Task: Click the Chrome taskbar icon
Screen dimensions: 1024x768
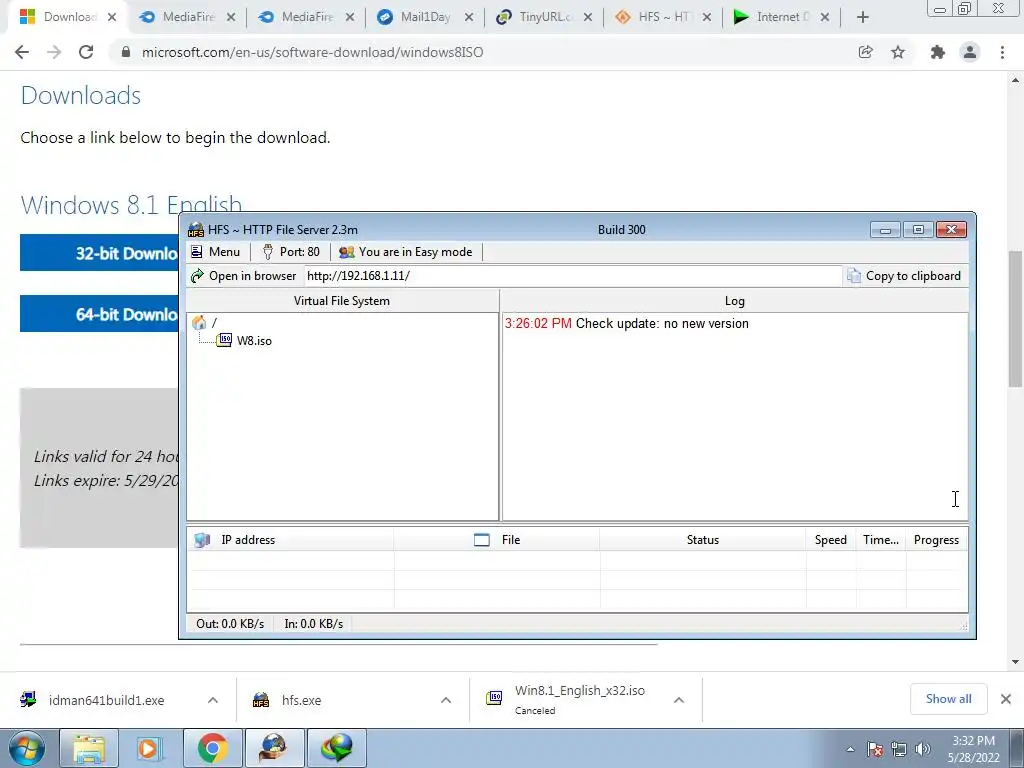Action: [x=212, y=748]
